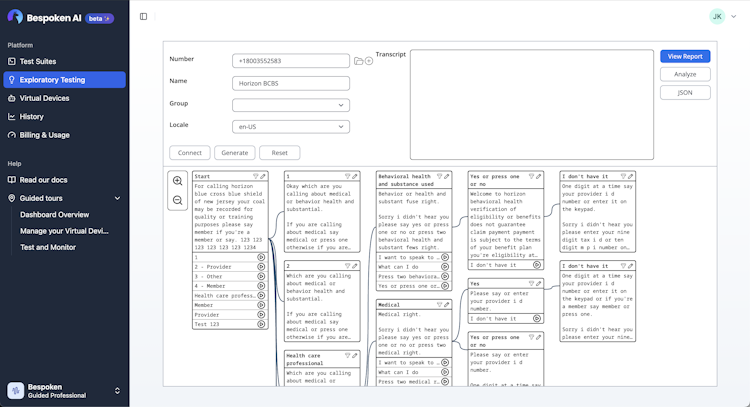Click the beta badge near logo
The height and width of the screenshot is (407, 750).
pos(99,18)
